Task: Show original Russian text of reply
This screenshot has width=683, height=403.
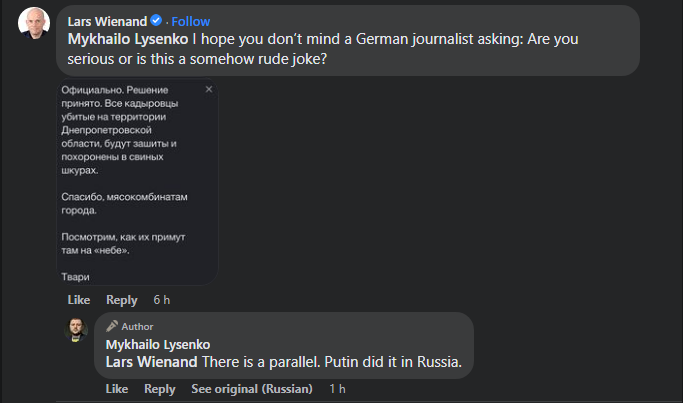Action: (252, 389)
